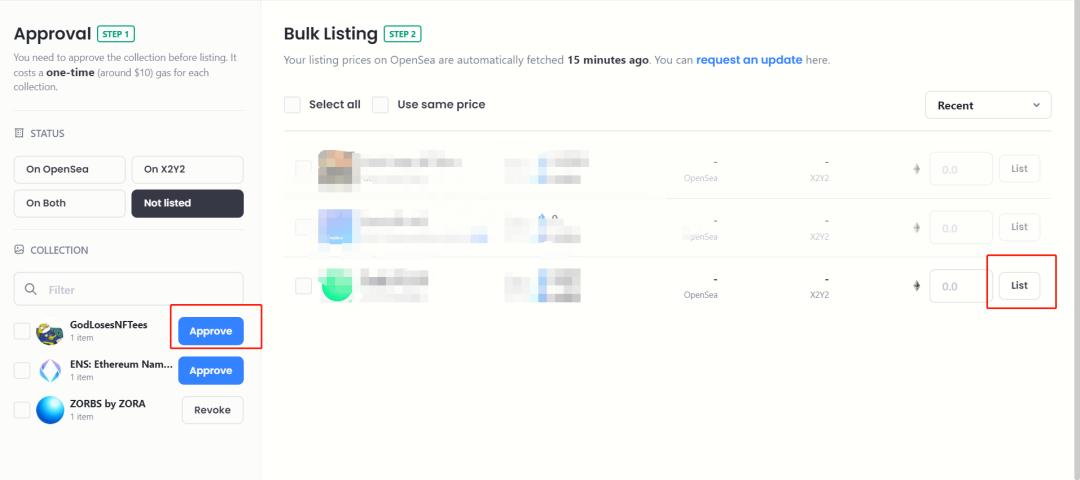
Task: Check the Select all checkbox
Action: (292, 105)
